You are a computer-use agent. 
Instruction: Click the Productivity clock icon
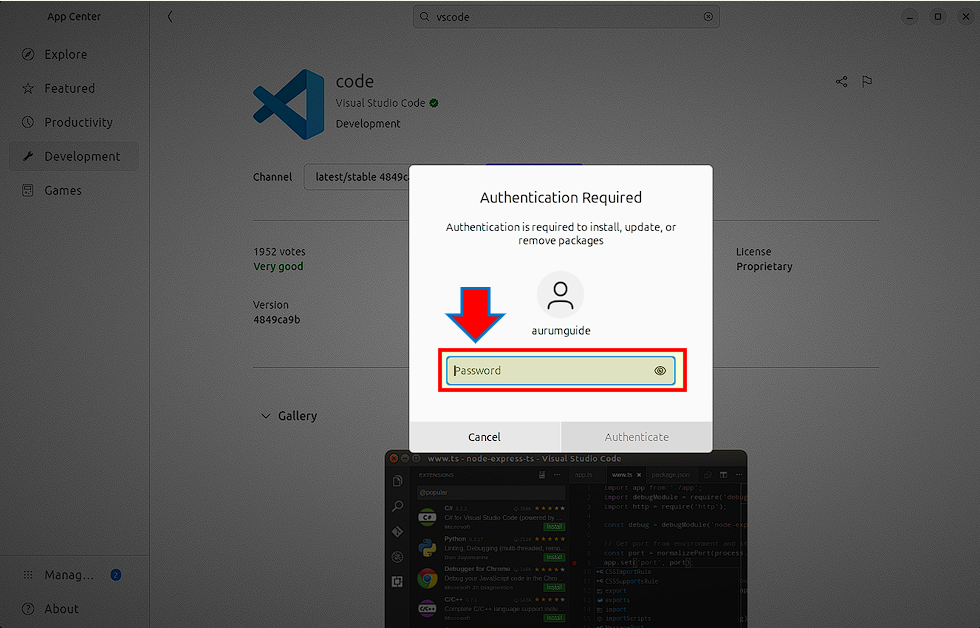click(28, 122)
